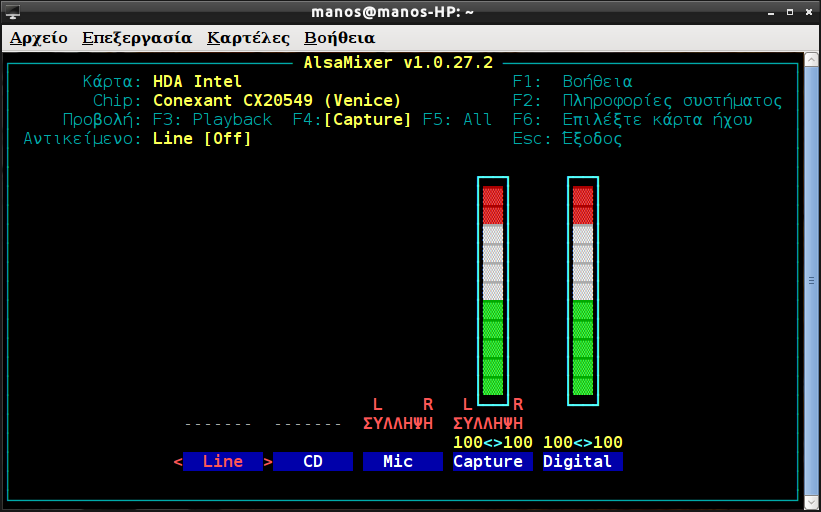Open the Καρτέλες menu
Viewport: 821px width, 512px height.
pos(248,38)
